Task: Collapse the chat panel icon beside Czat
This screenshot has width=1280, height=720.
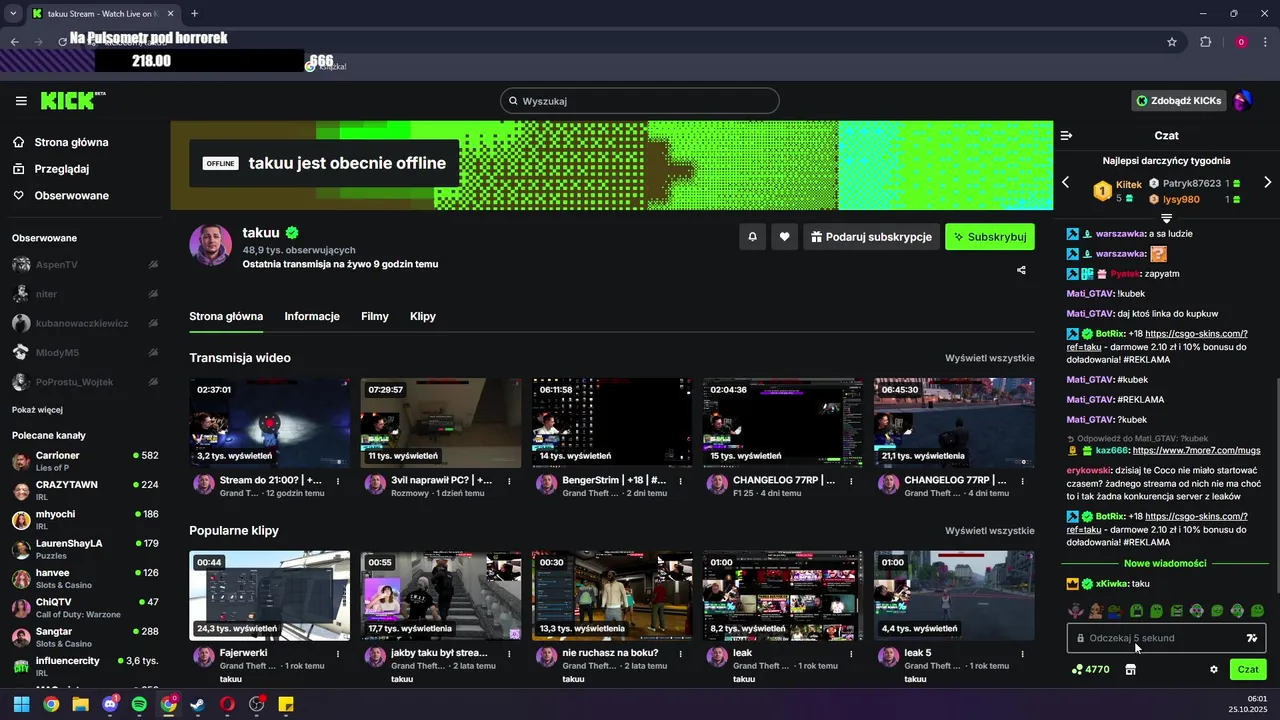Action: pyautogui.click(x=1066, y=135)
